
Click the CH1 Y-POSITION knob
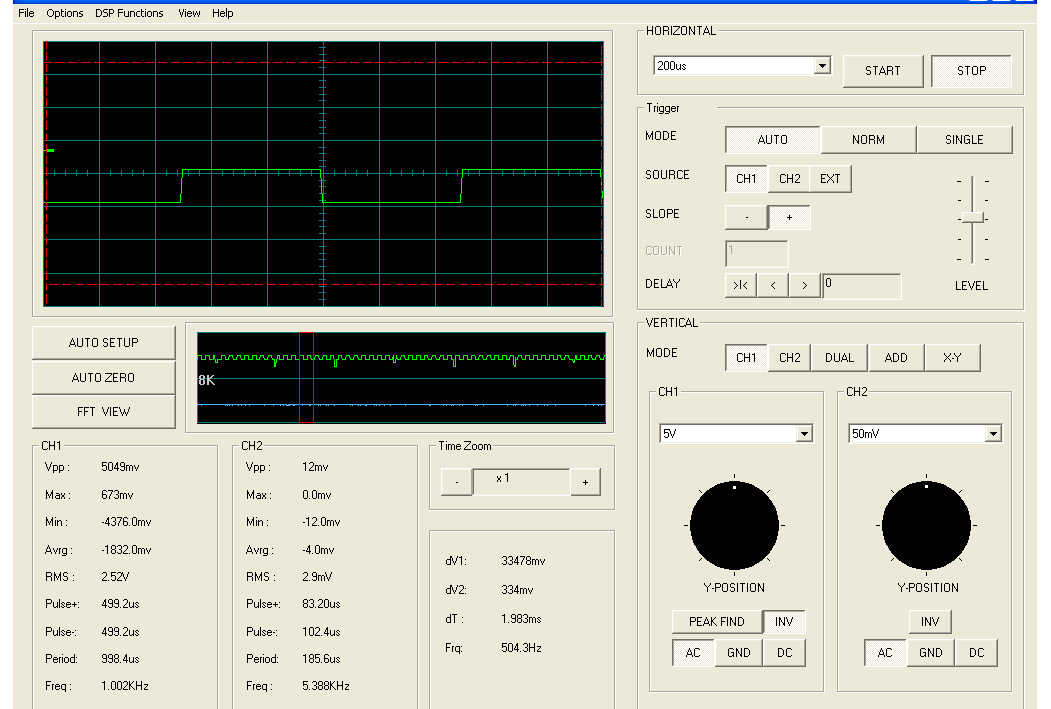(x=734, y=525)
